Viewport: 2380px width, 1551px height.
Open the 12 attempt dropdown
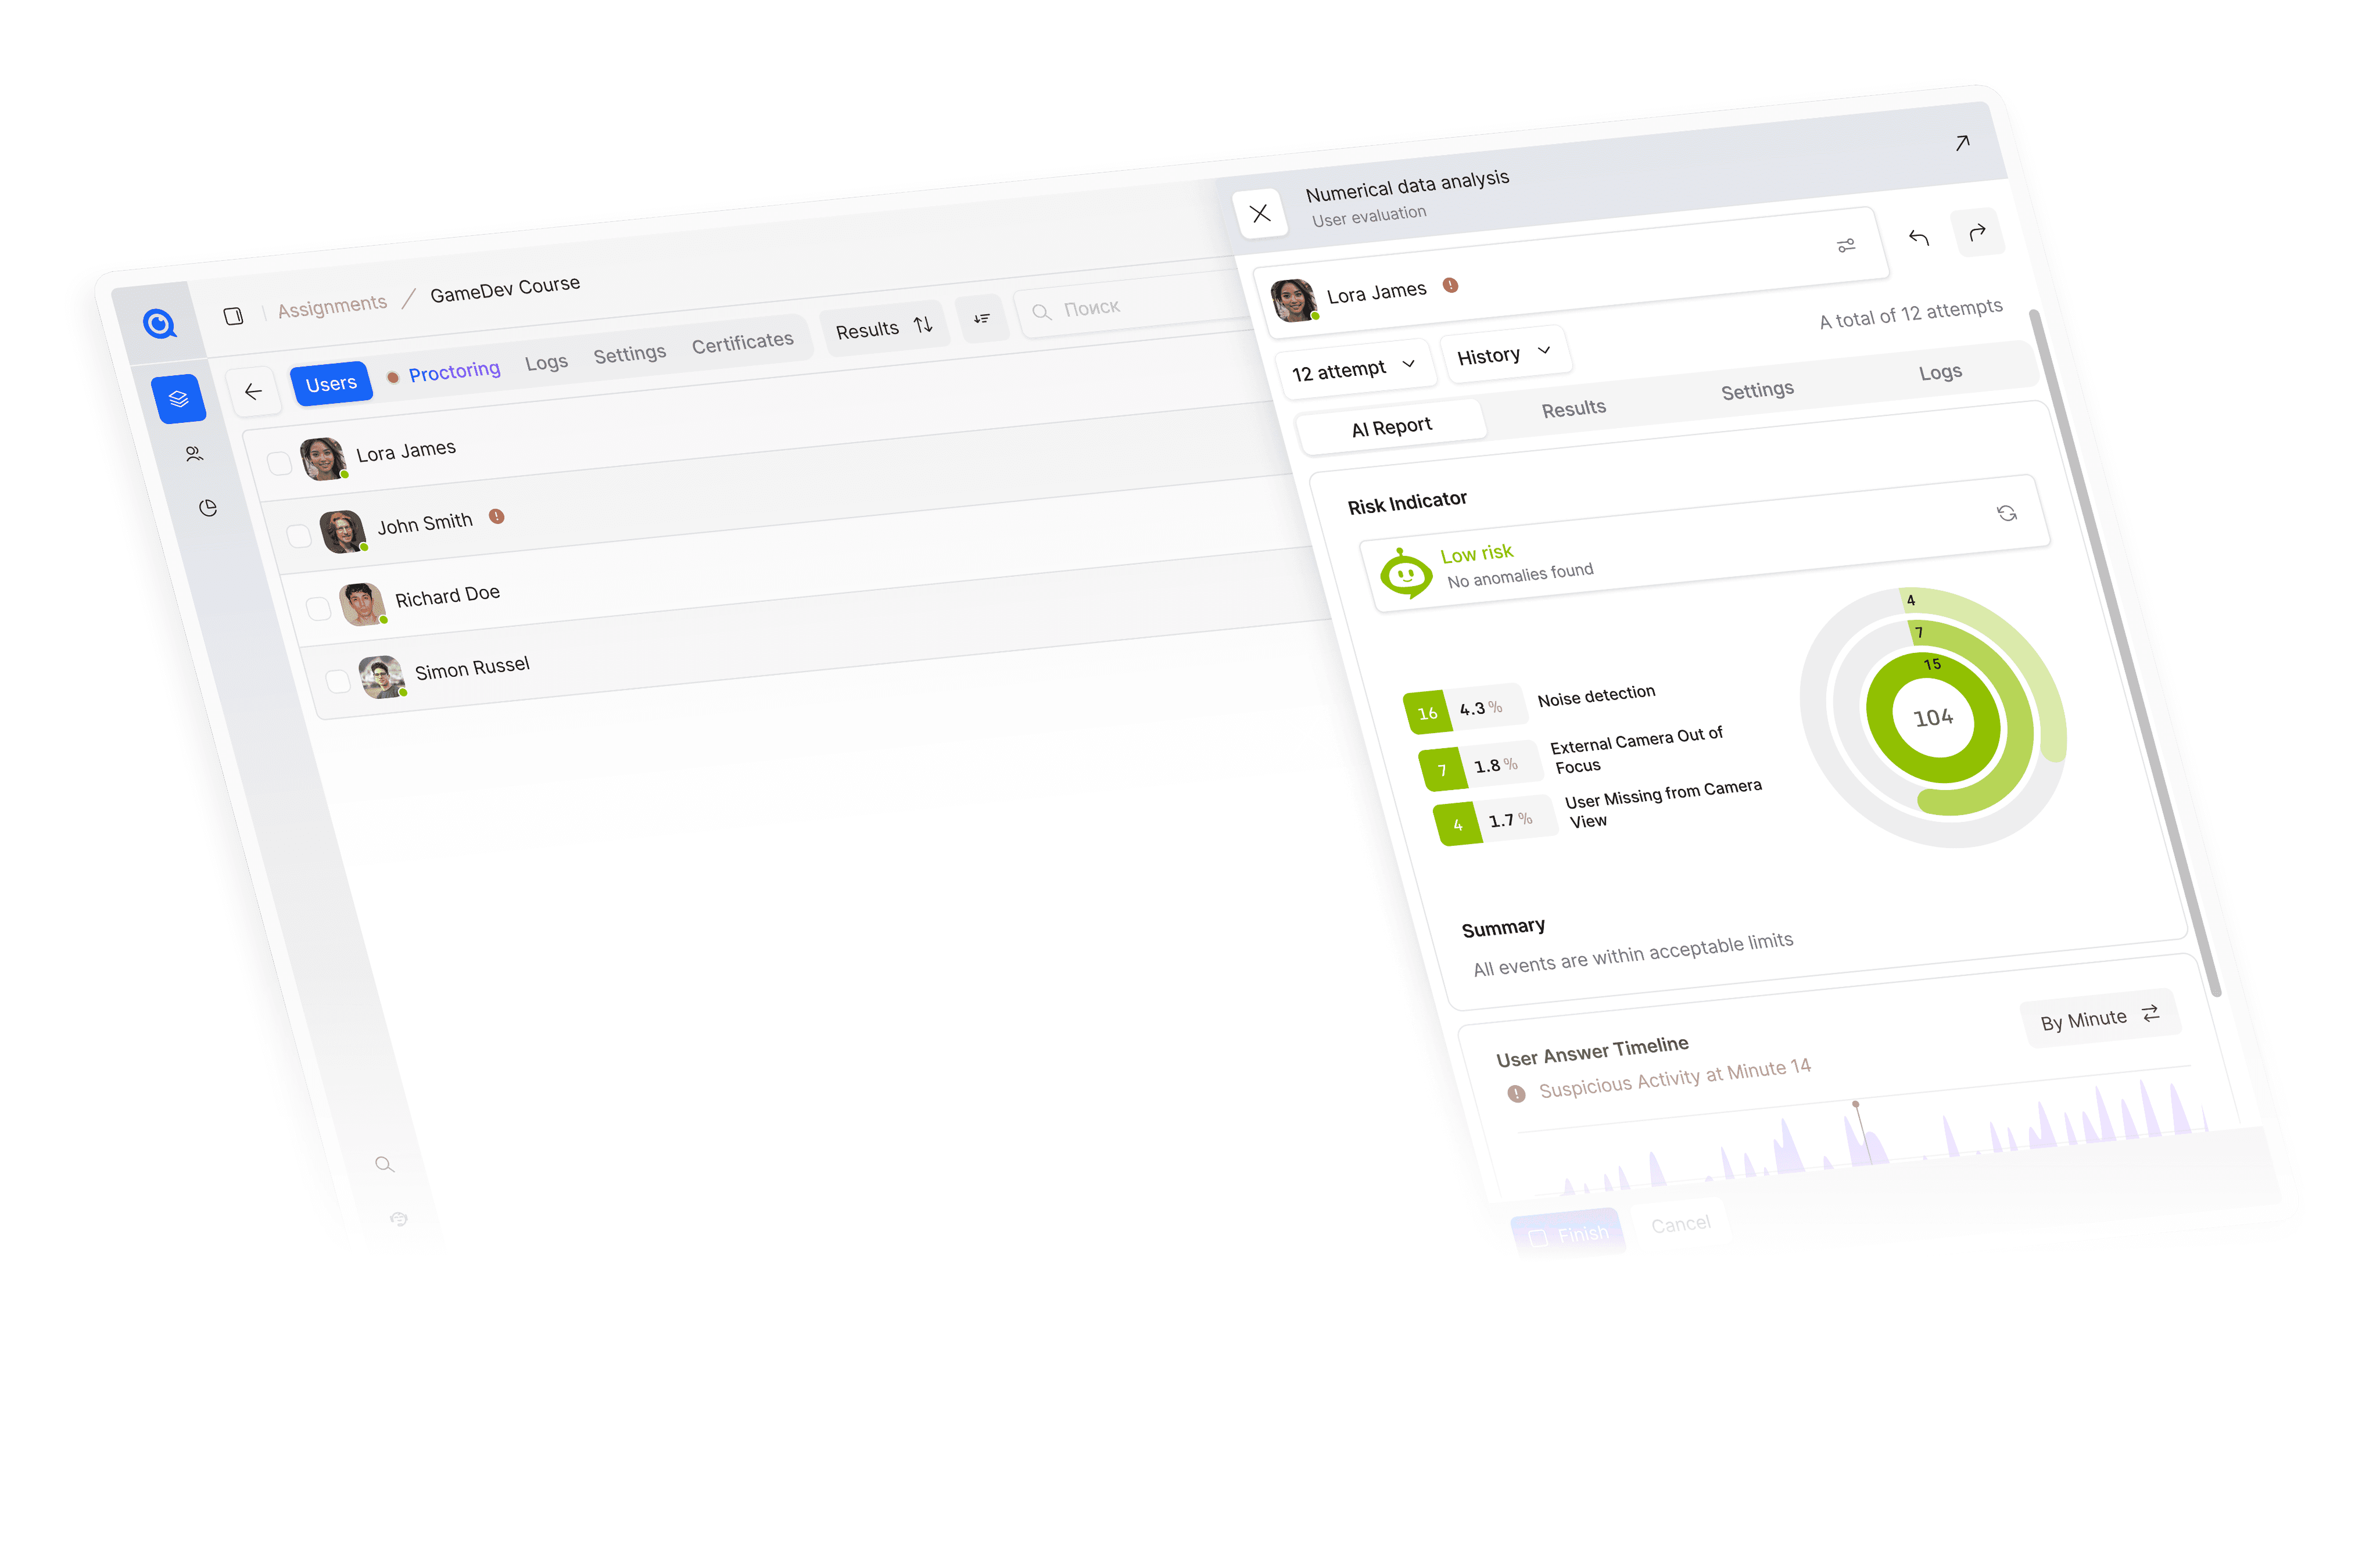(1353, 370)
